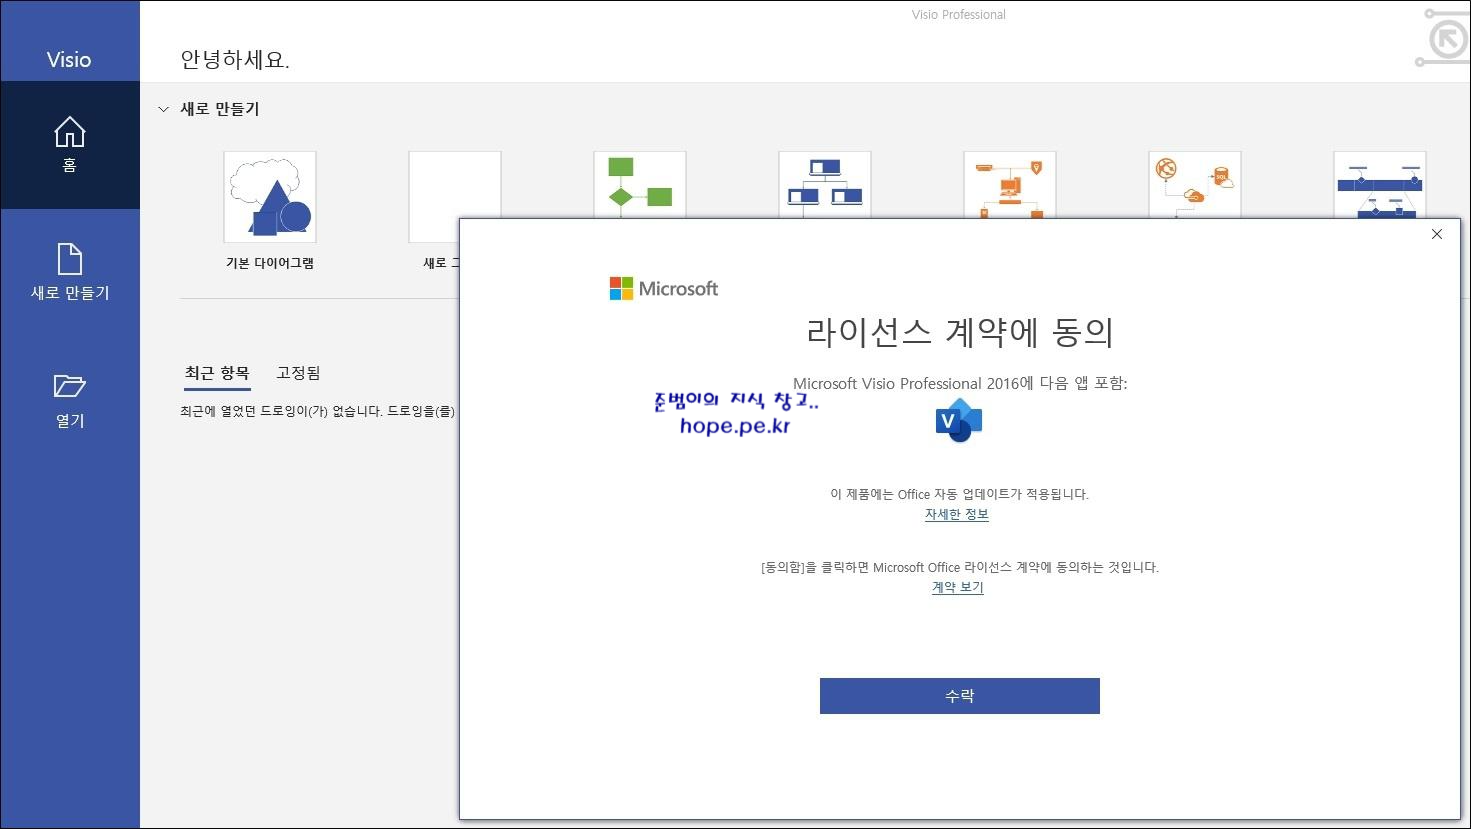Open the 자세한 정보 link
The width and height of the screenshot is (1471, 829).
coord(956,514)
